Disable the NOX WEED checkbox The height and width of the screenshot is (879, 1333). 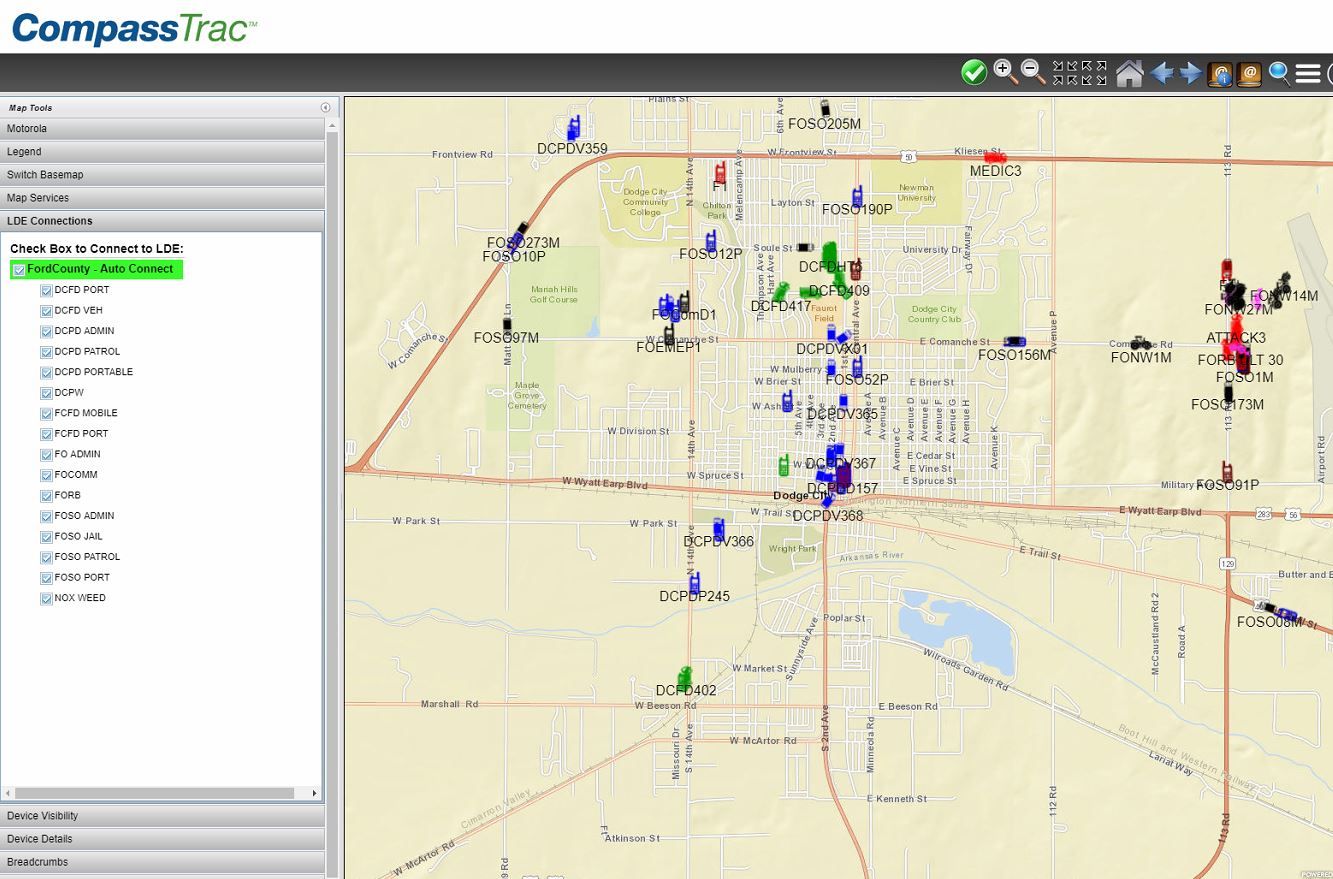pos(46,599)
